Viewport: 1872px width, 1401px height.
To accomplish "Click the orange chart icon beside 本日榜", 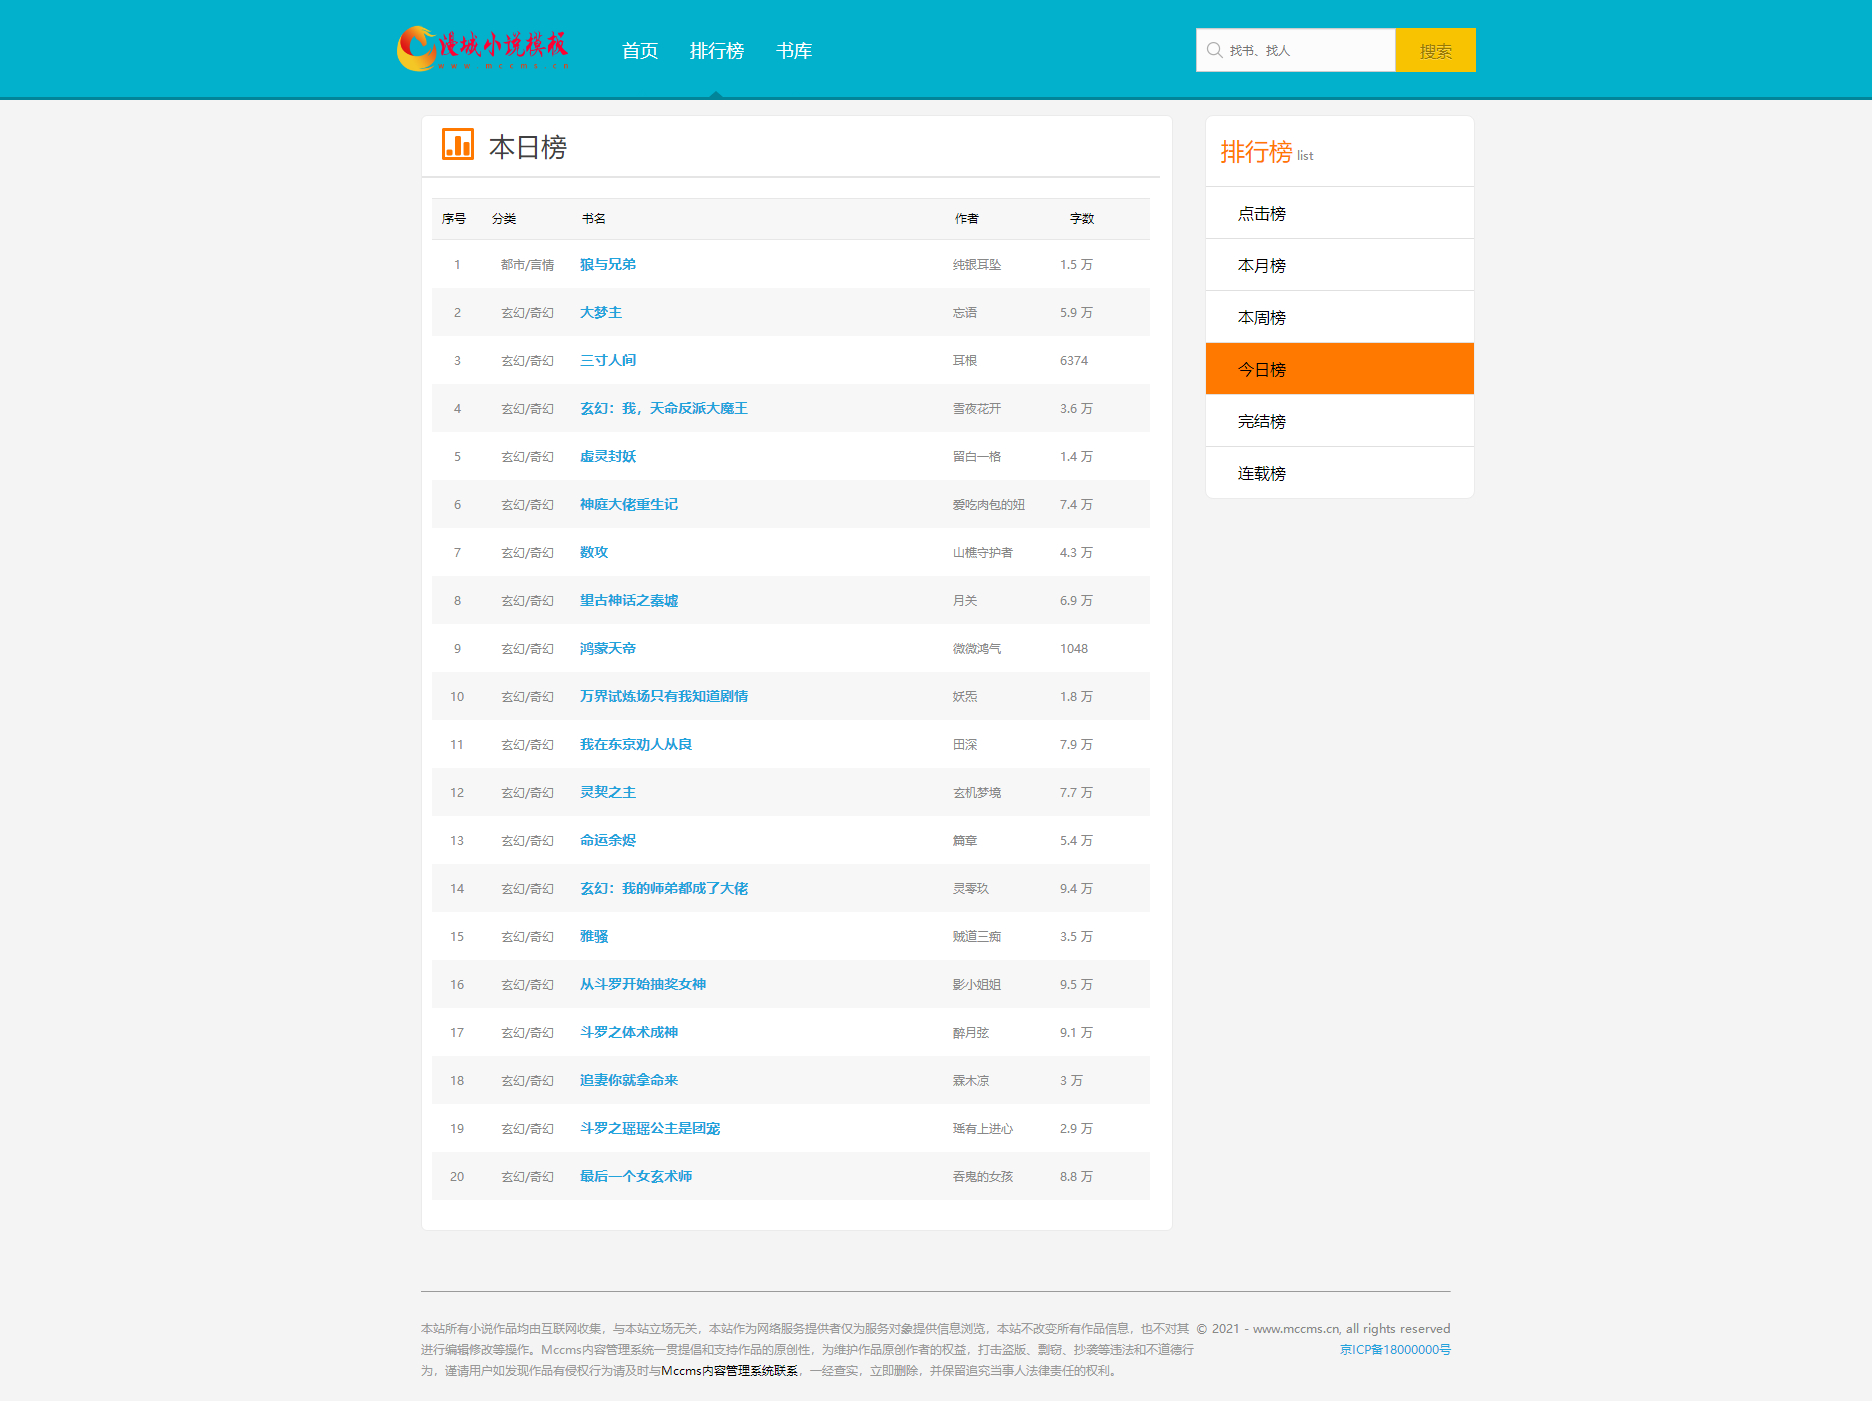I will coord(458,145).
